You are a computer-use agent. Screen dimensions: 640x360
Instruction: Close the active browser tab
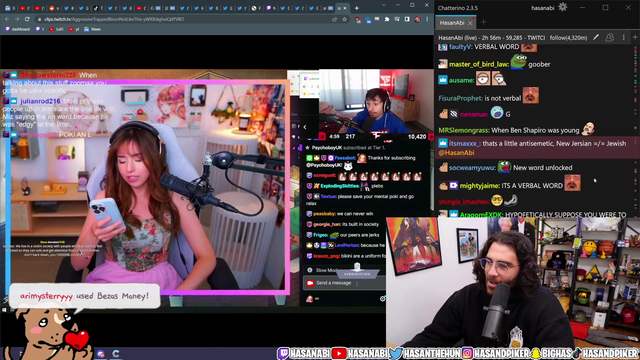(345, 8)
